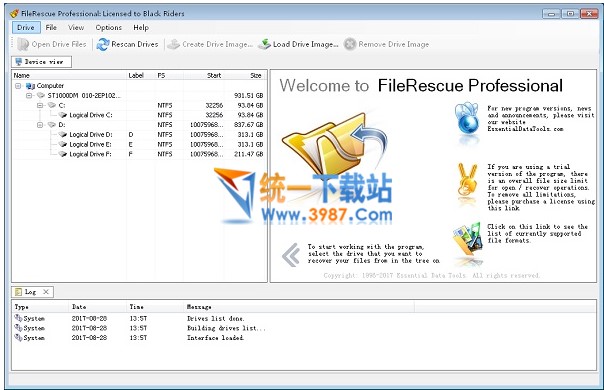Click System icon in Drives list done row

click(18, 318)
